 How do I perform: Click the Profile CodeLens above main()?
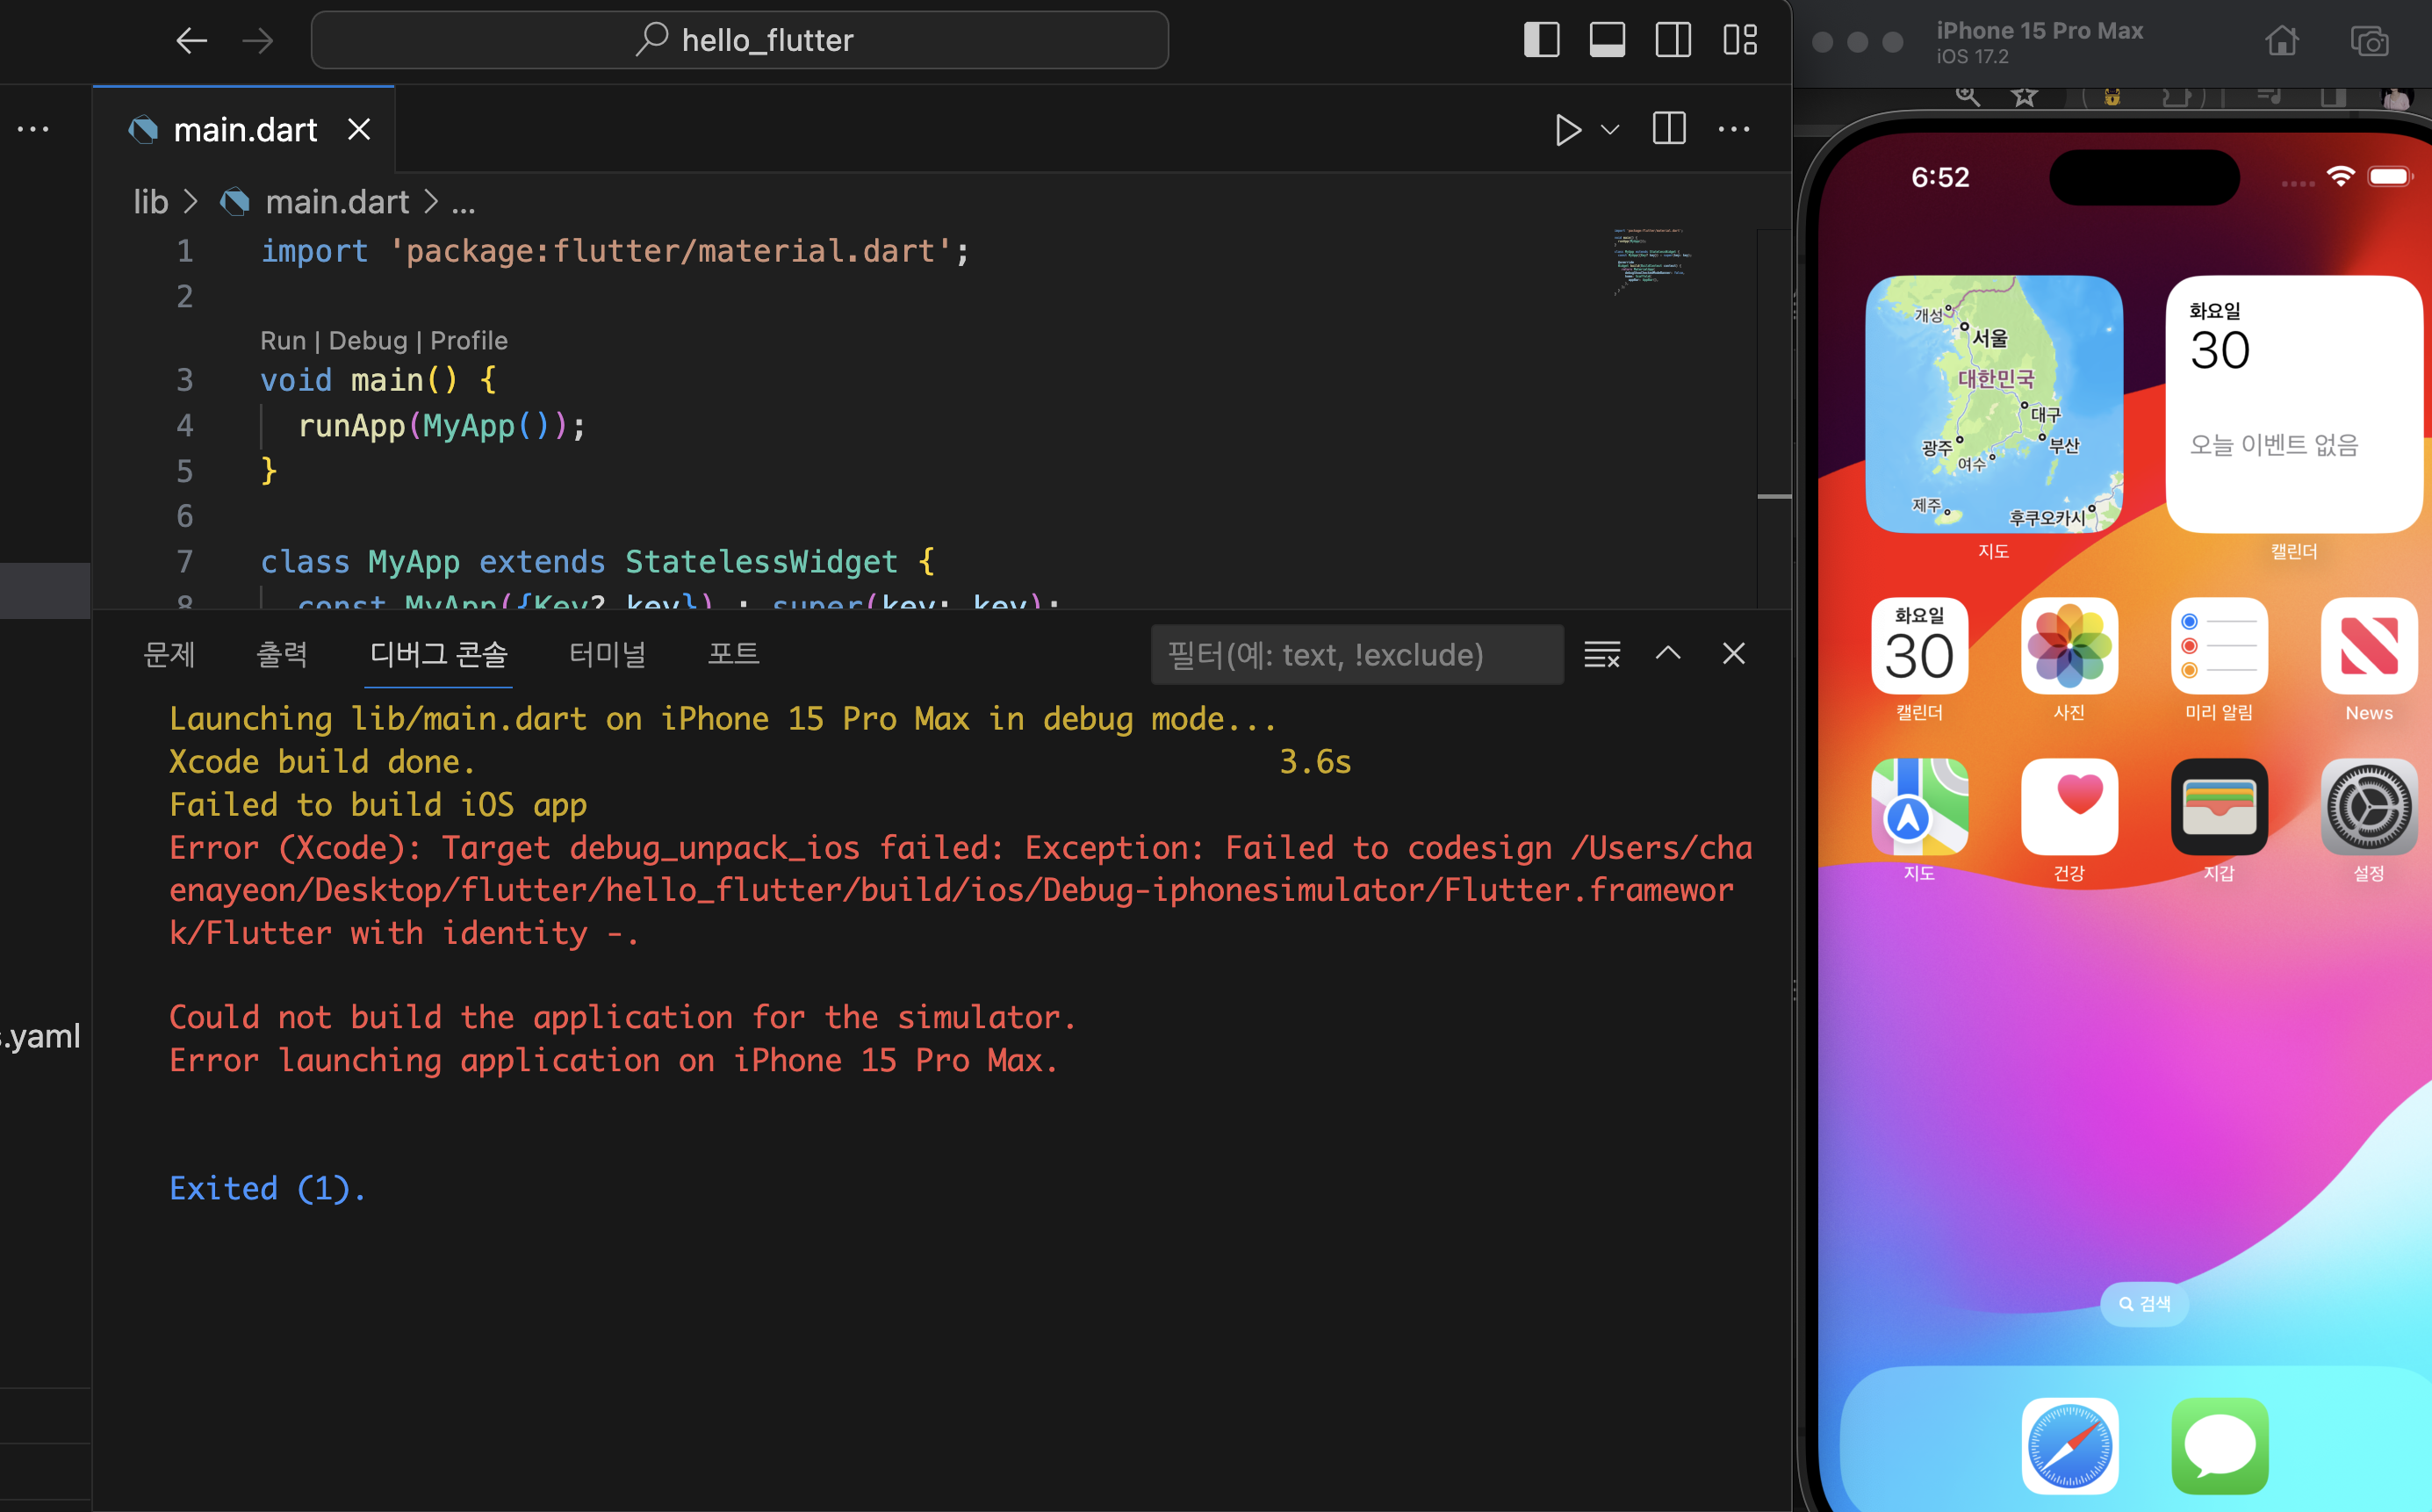(x=469, y=341)
